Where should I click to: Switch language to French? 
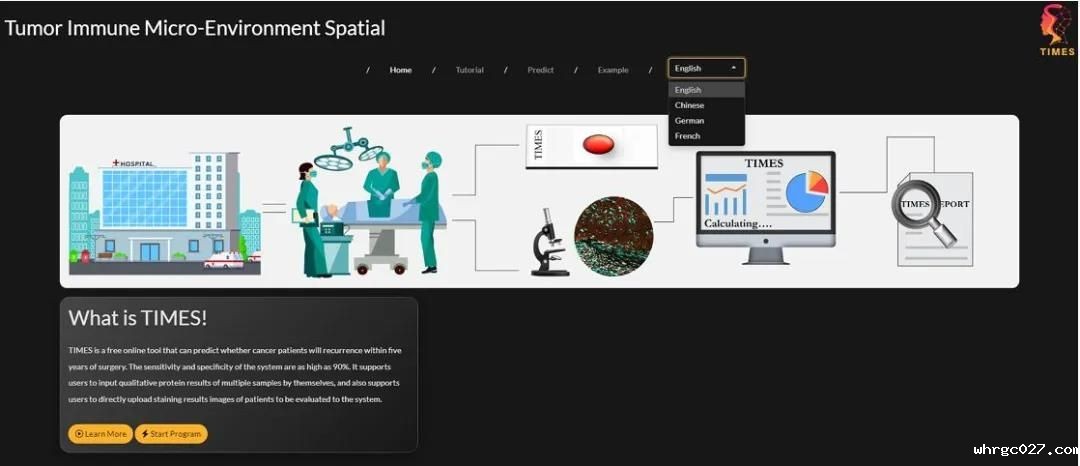706,136
